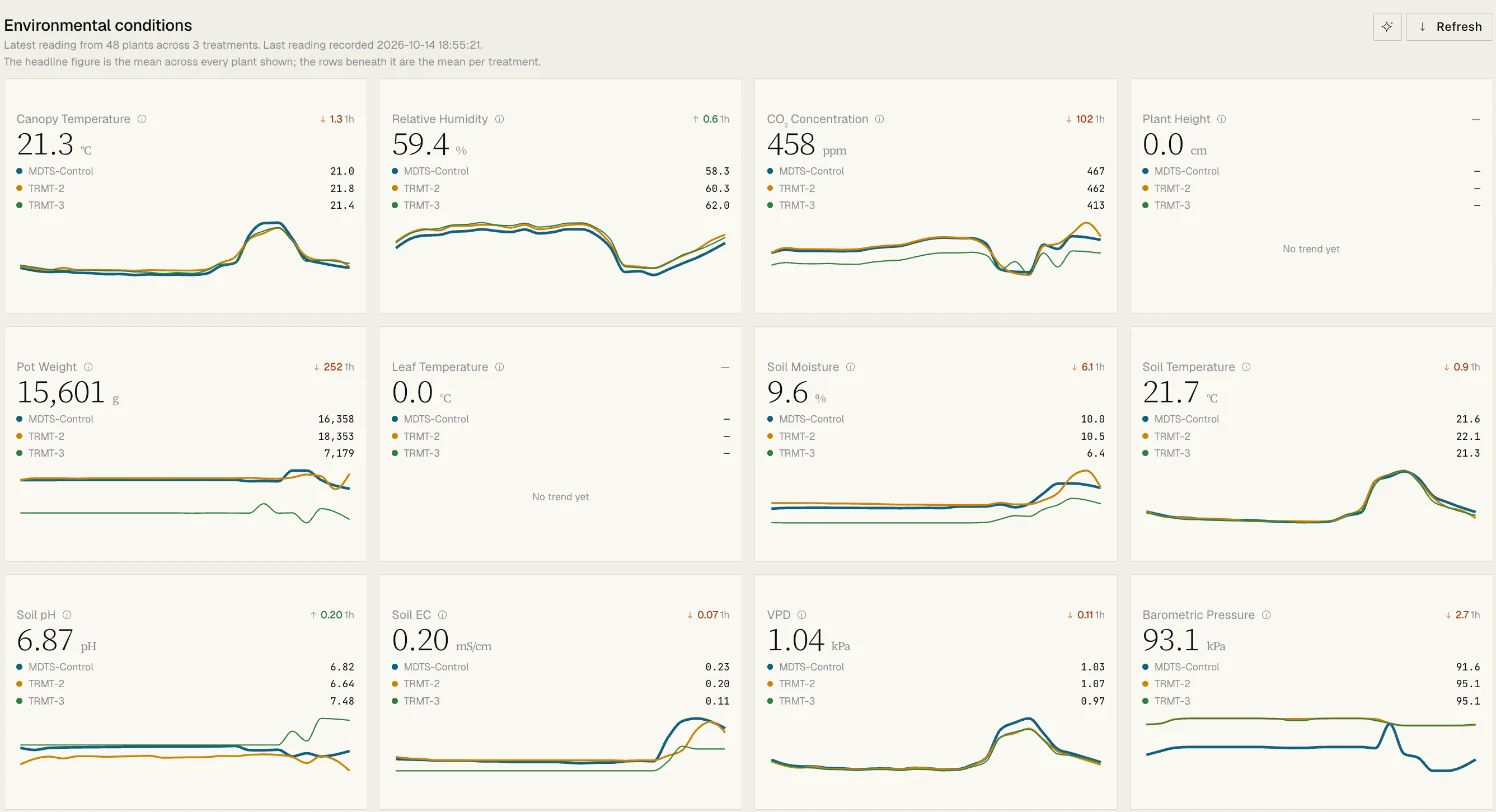Open info icon beside Soil EC
Image resolution: width=1496 pixels, height=812 pixels.
click(442, 615)
